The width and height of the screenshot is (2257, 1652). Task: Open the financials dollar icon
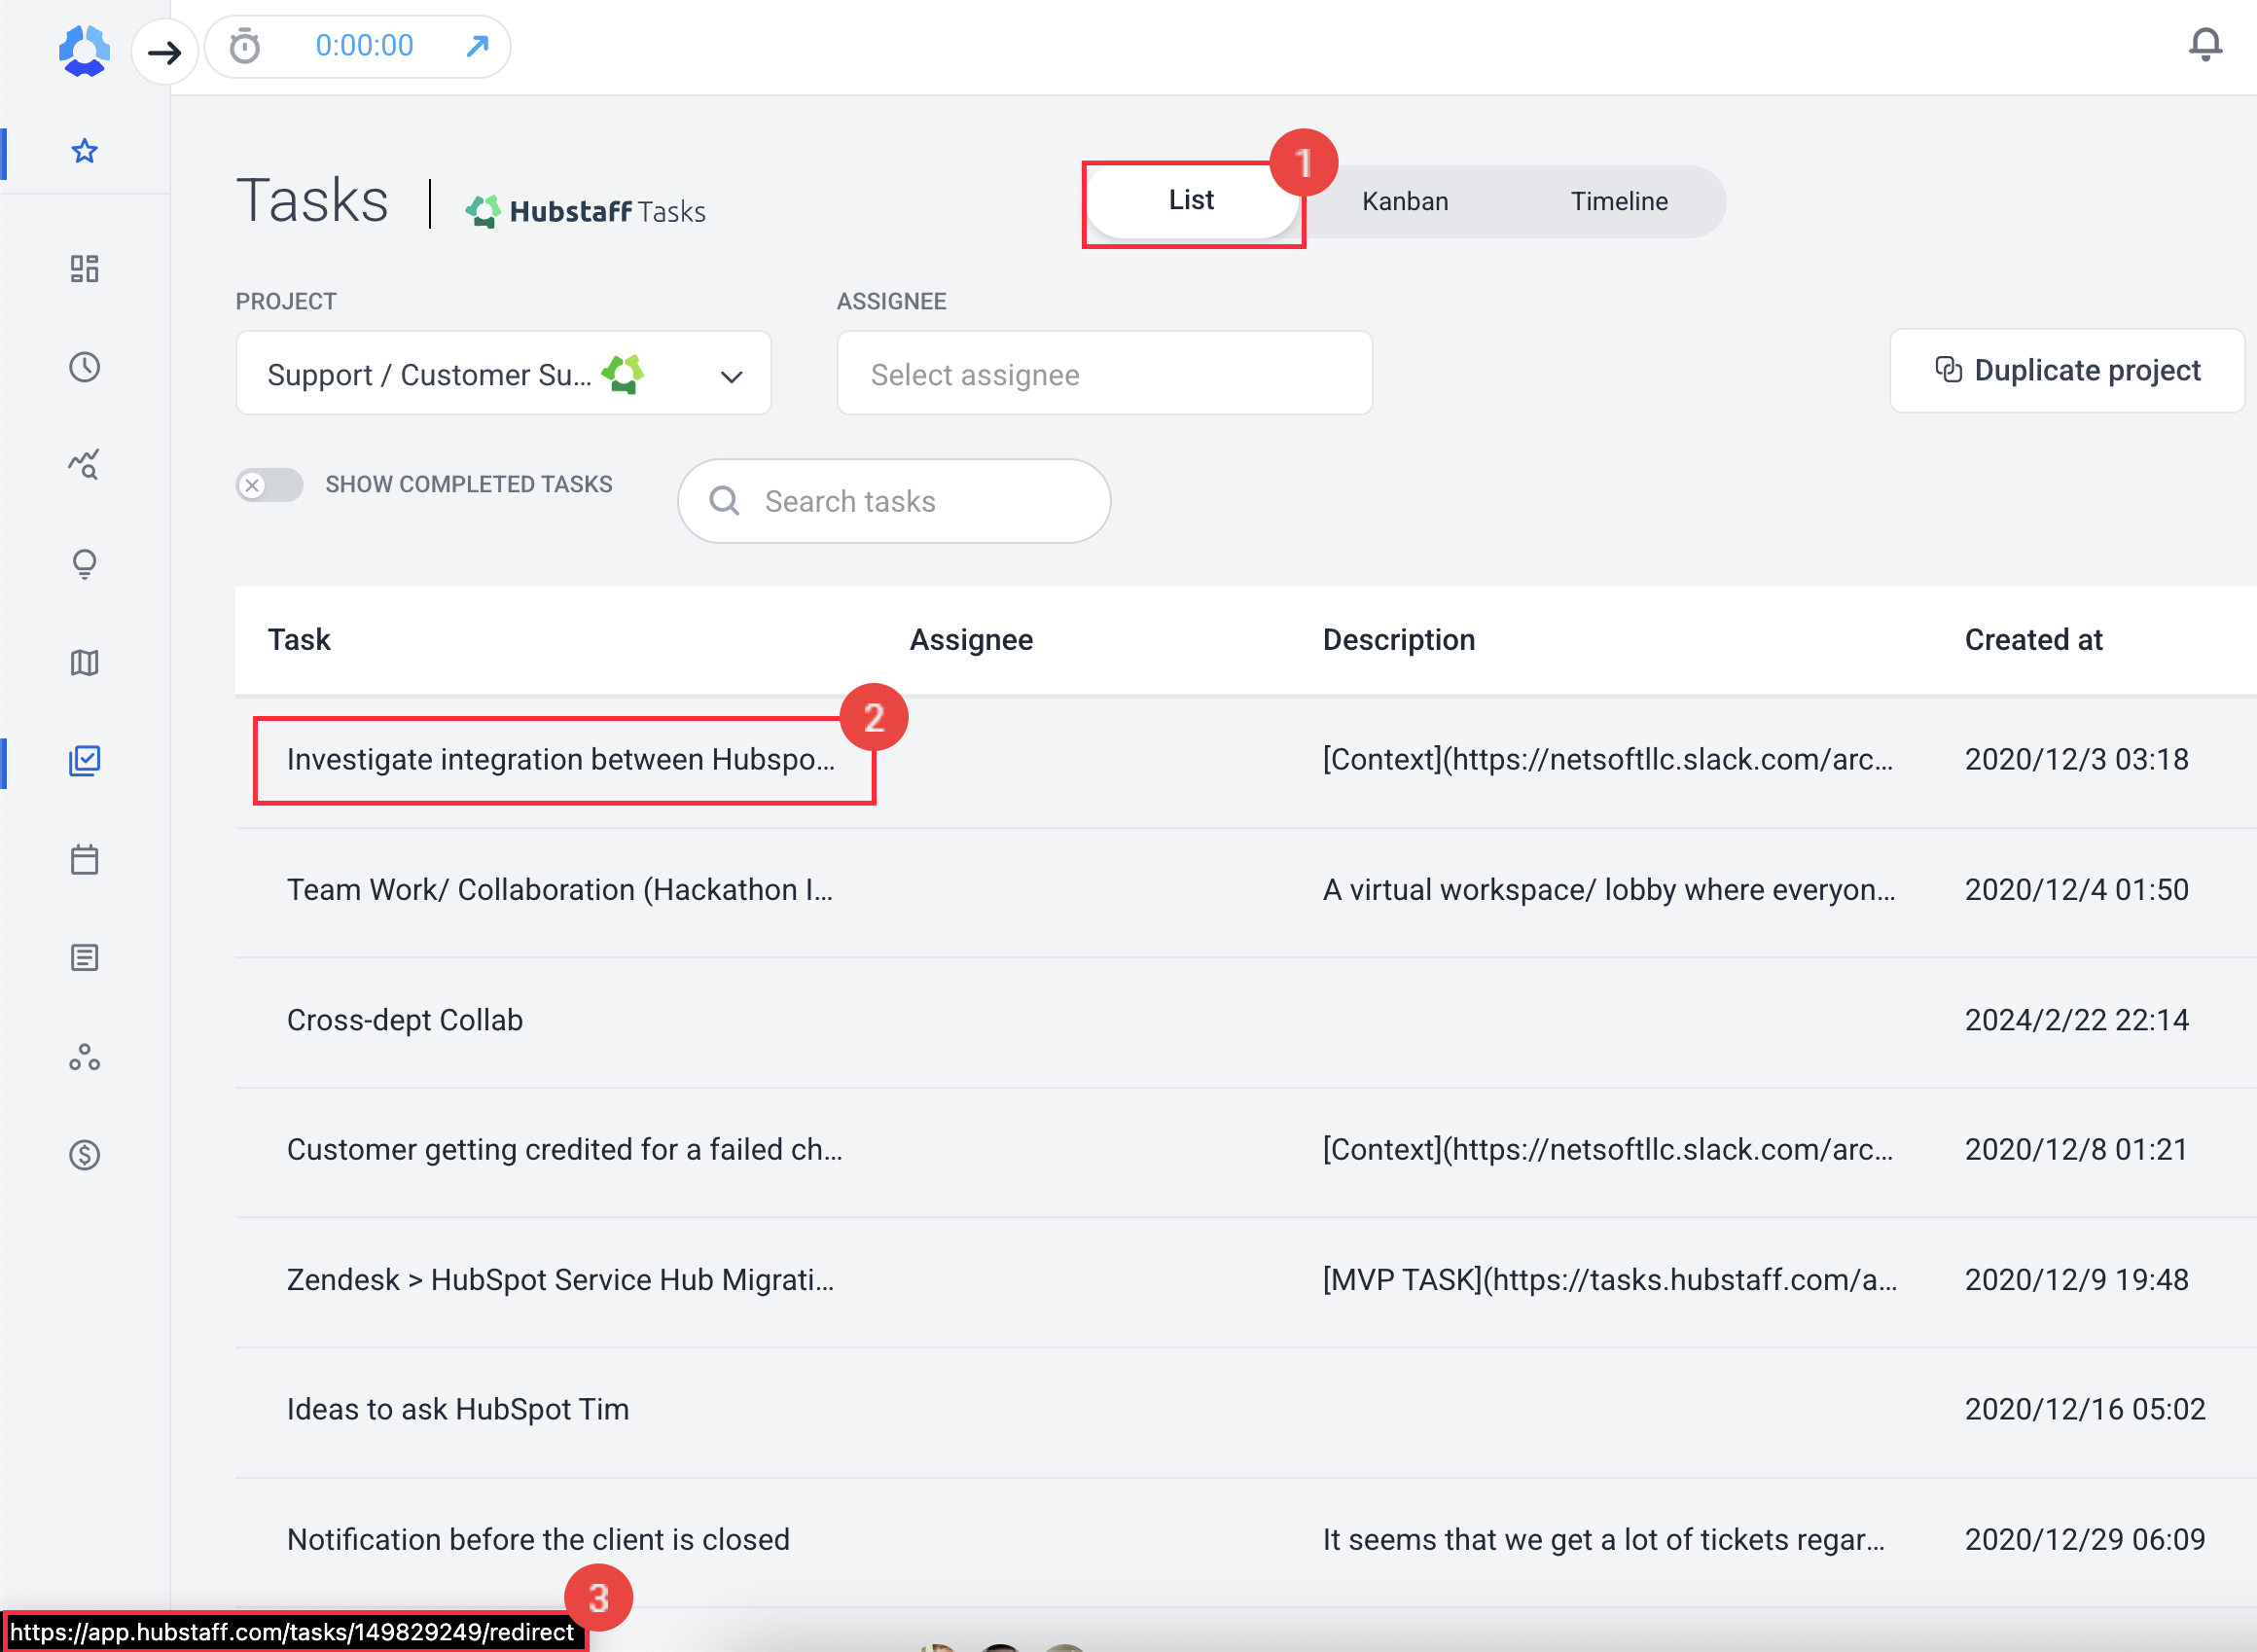point(85,1155)
